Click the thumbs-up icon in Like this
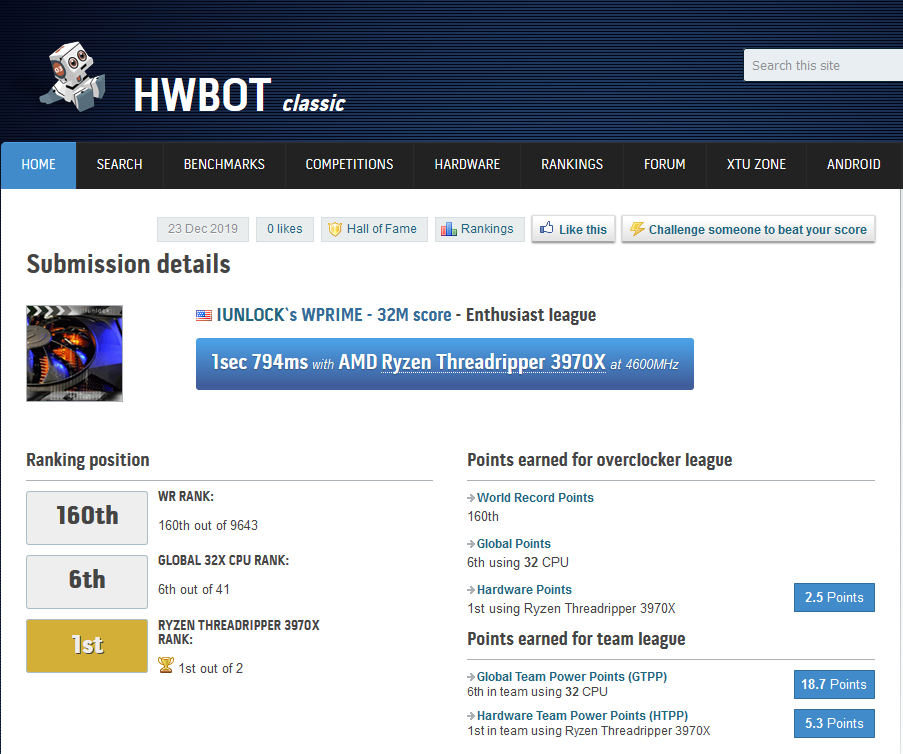The image size is (903, 754). point(547,228)
